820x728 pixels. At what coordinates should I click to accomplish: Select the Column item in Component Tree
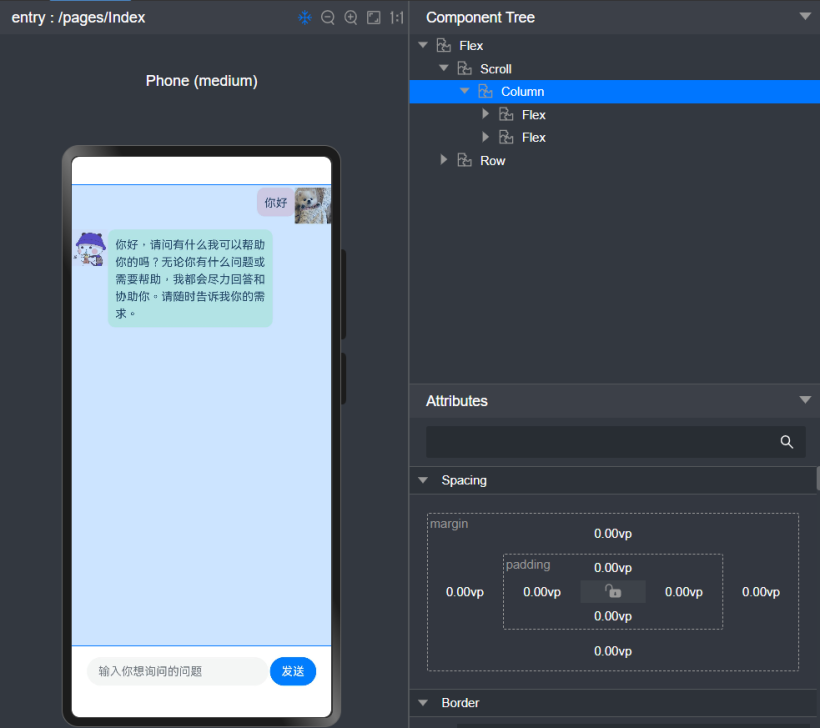pos(522,91)
